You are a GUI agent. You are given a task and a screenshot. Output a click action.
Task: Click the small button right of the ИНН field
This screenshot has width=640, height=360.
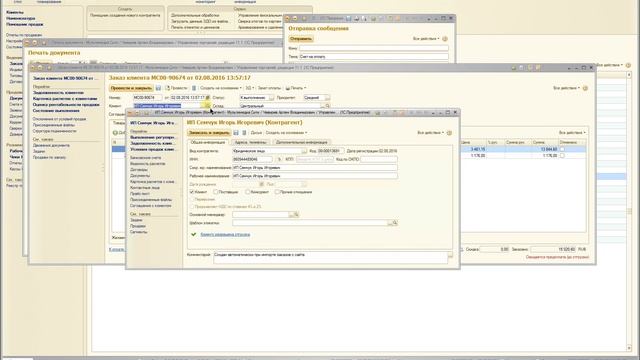pyautogui.click(x=280, y=159)
